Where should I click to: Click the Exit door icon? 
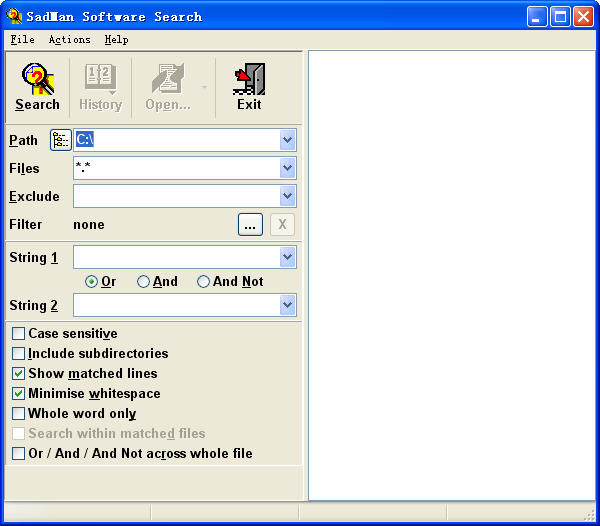(x=249, y=78)
